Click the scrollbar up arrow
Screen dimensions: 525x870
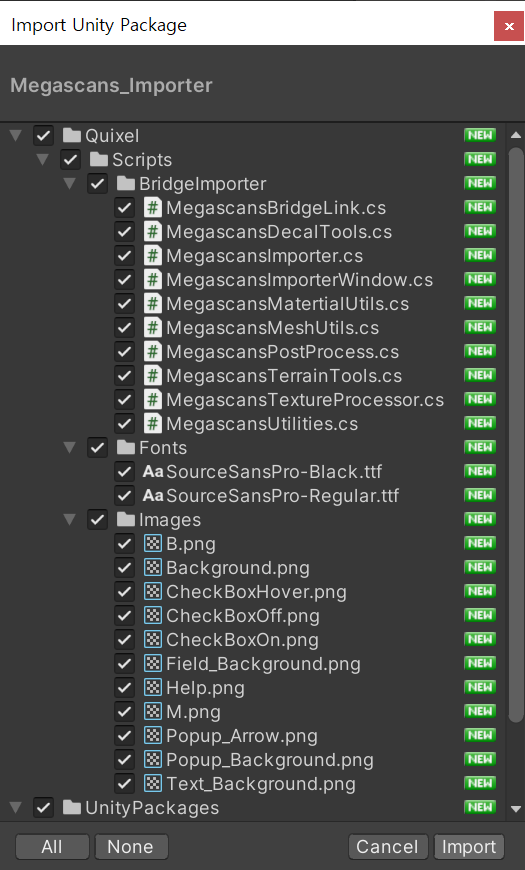click(516, 135)
